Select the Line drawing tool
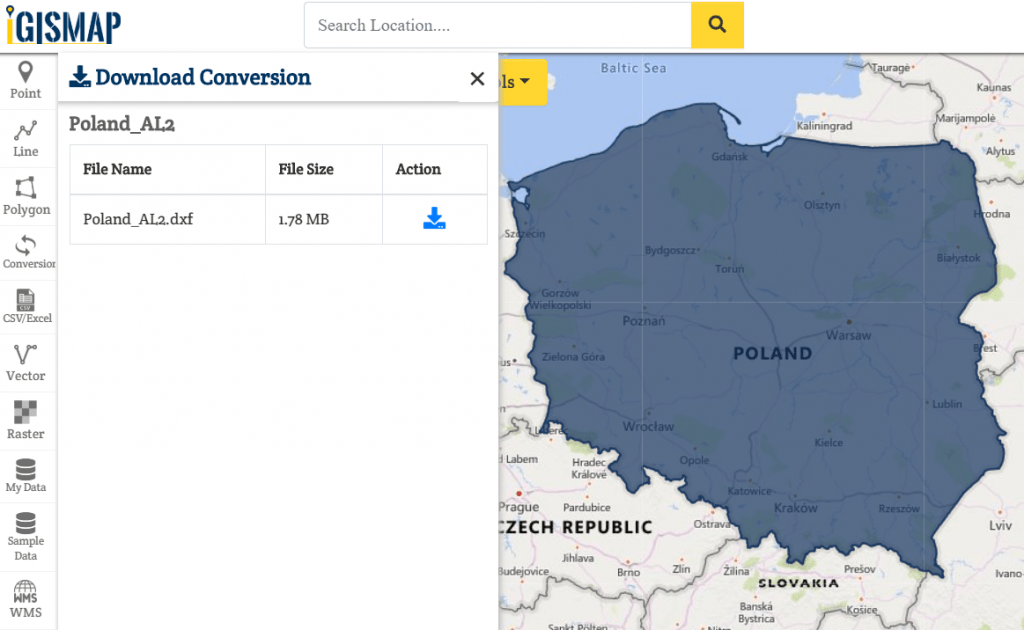The width and height of the screenshot is (1024, 630). coord(25,139)
